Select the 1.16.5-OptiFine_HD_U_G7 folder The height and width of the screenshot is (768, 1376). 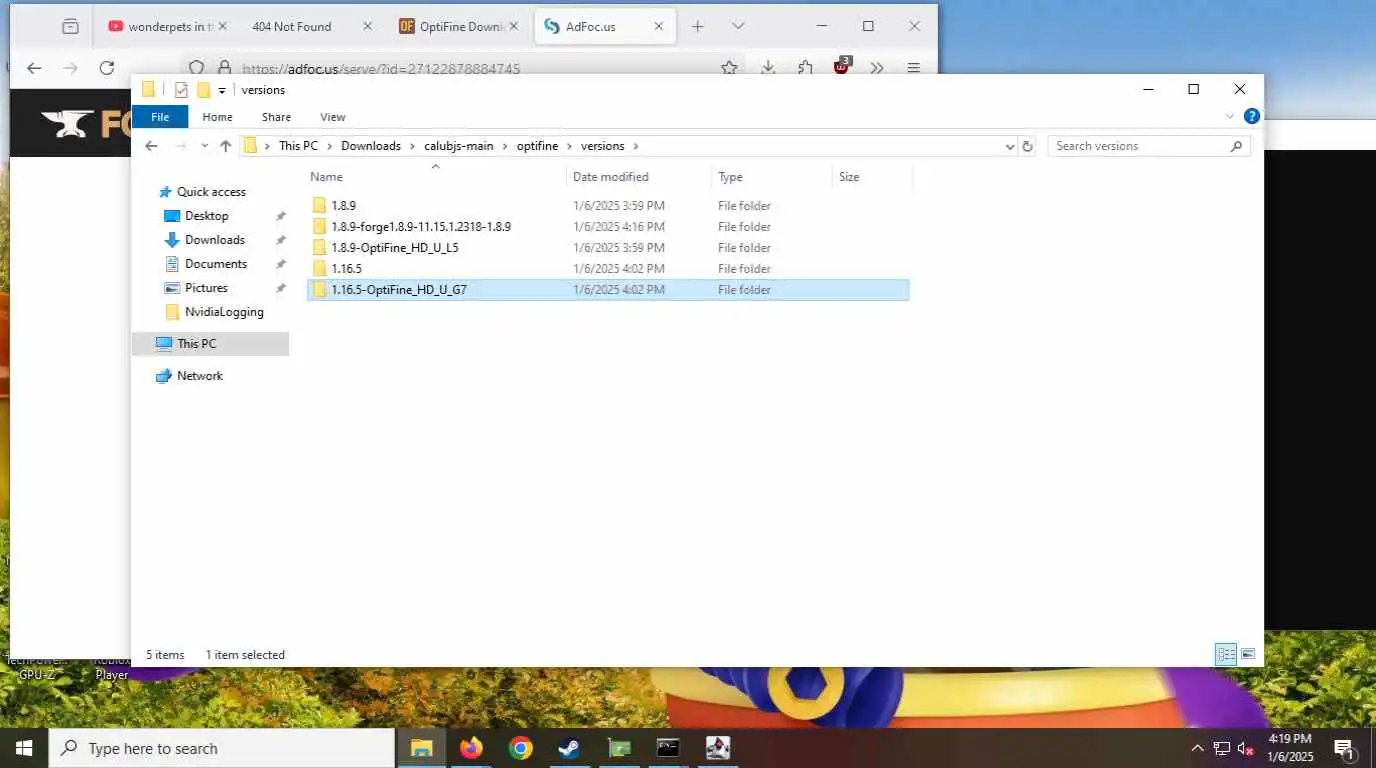608,289
